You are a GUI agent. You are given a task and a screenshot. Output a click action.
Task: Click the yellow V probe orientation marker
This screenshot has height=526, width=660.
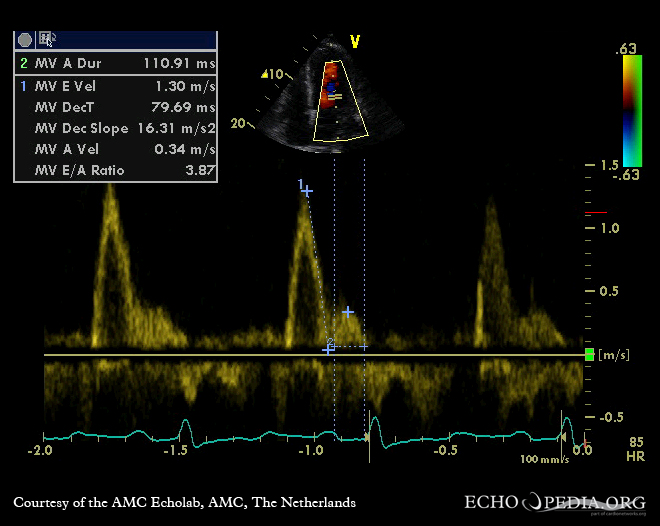[354, 41]
